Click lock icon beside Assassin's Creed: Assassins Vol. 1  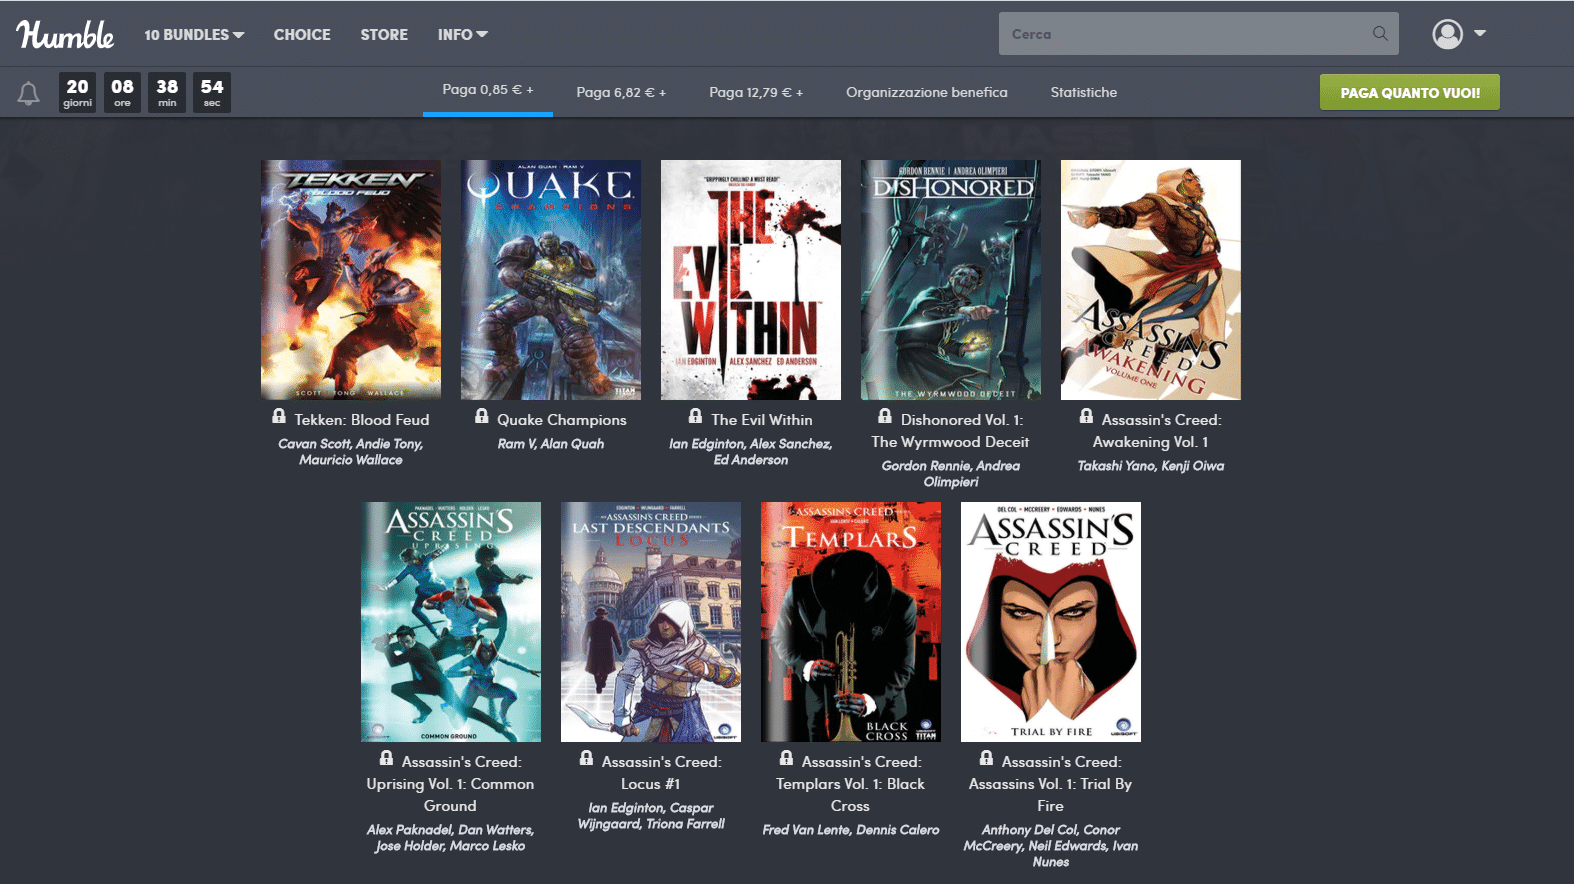click(986, 758)
